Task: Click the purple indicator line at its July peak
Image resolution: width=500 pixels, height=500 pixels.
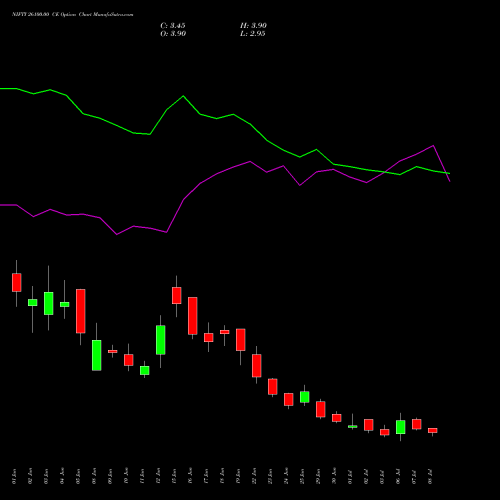Action: pos(433,146)
